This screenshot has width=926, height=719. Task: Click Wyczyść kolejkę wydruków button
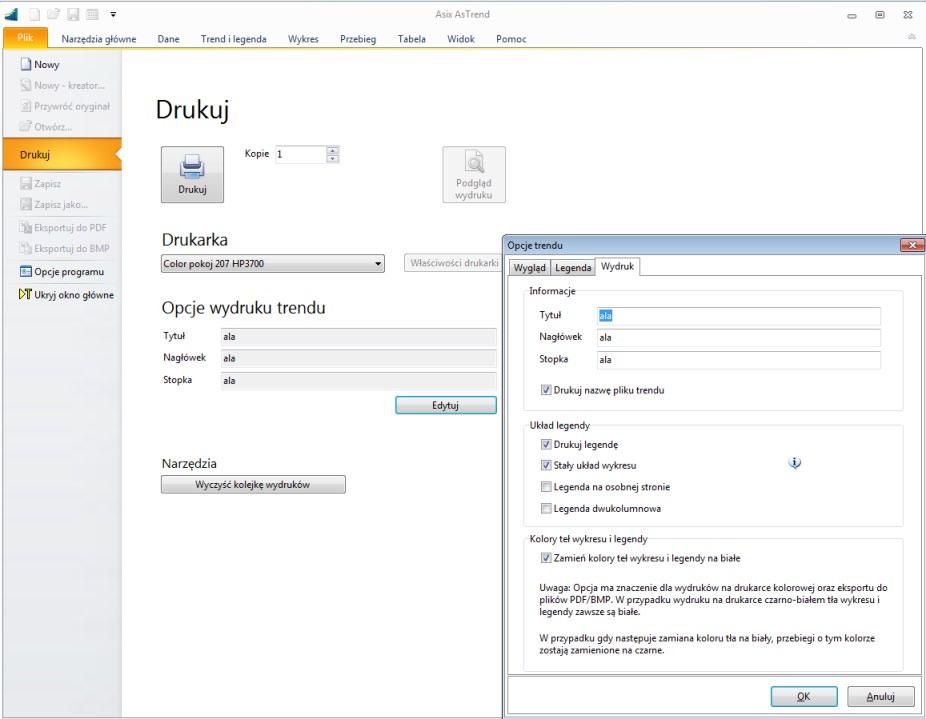253,484
